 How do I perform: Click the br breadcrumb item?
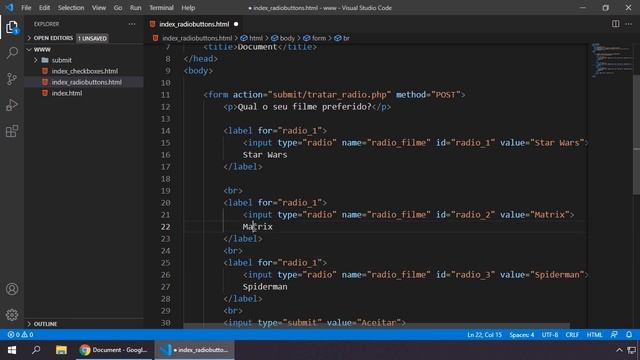[346, 38]
